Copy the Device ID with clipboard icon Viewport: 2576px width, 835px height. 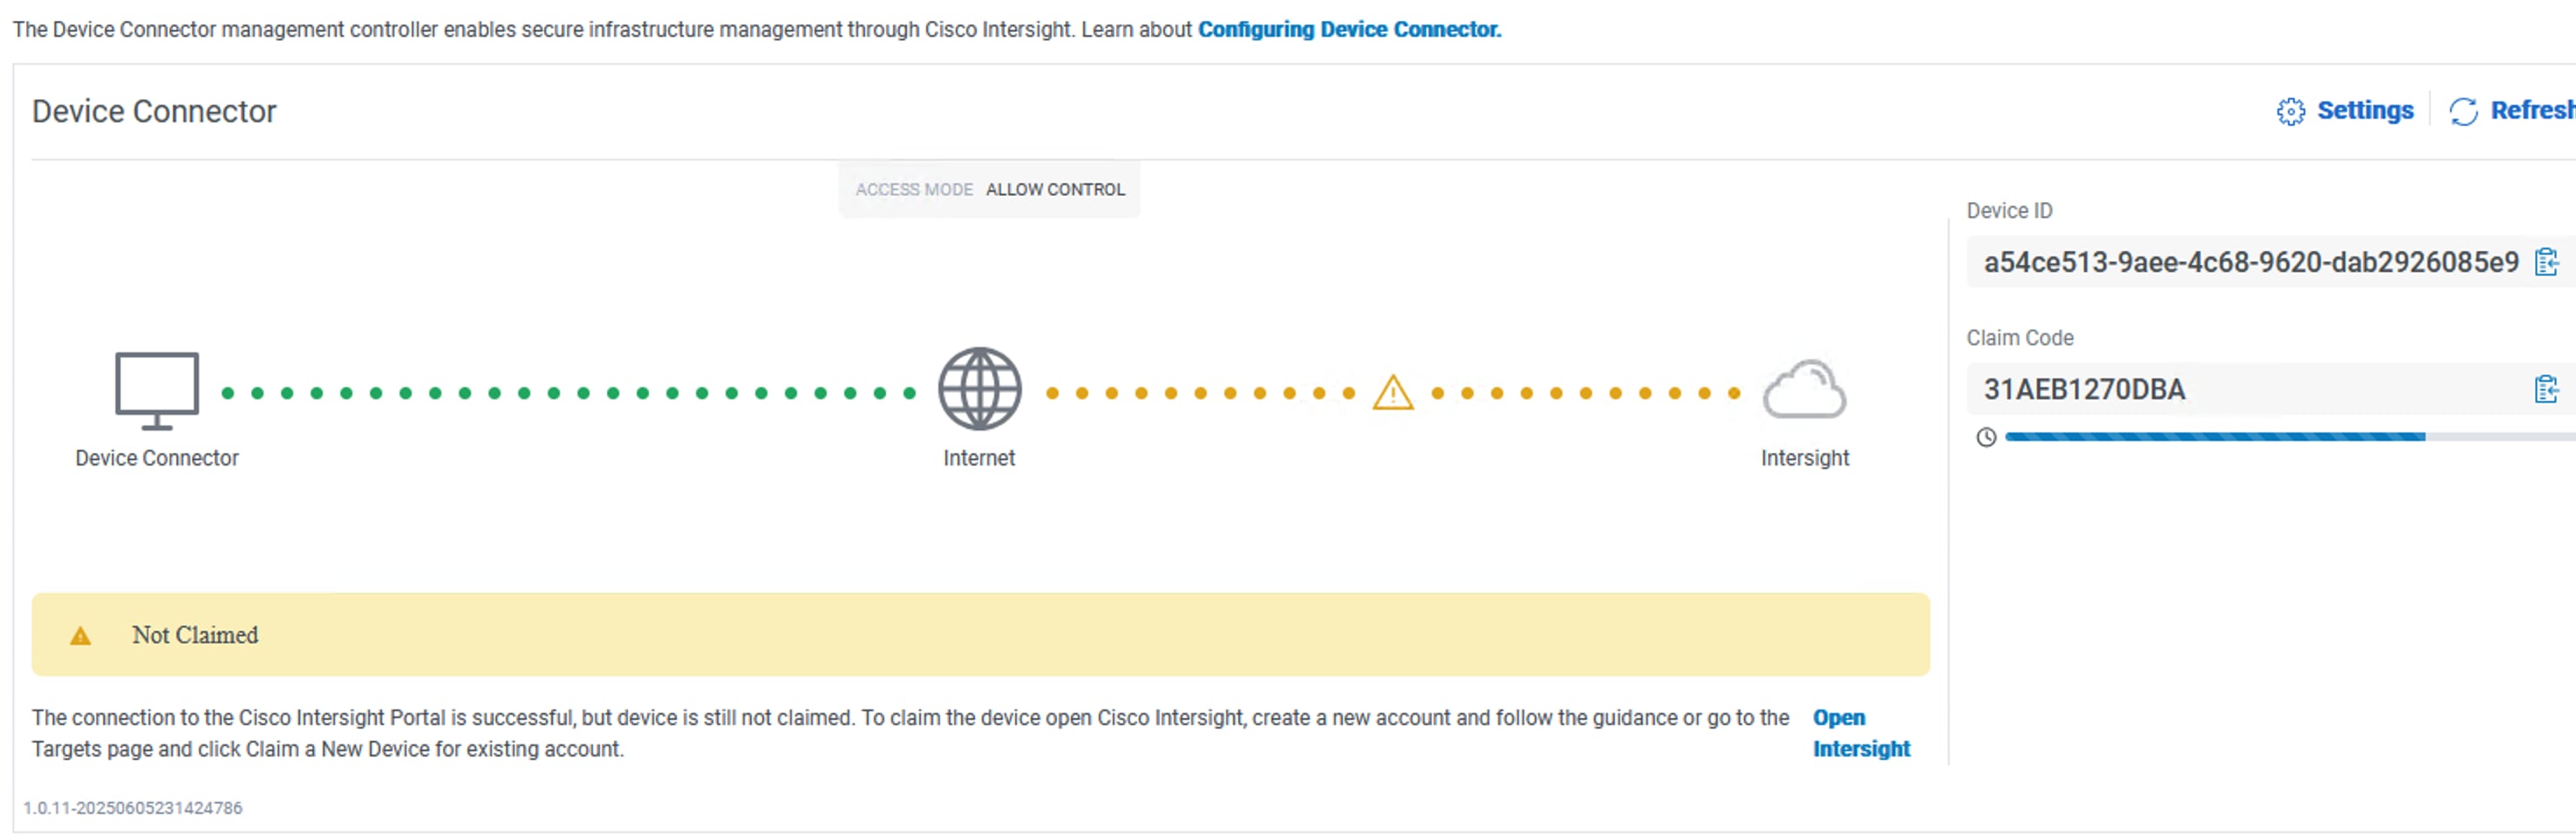2546,262
